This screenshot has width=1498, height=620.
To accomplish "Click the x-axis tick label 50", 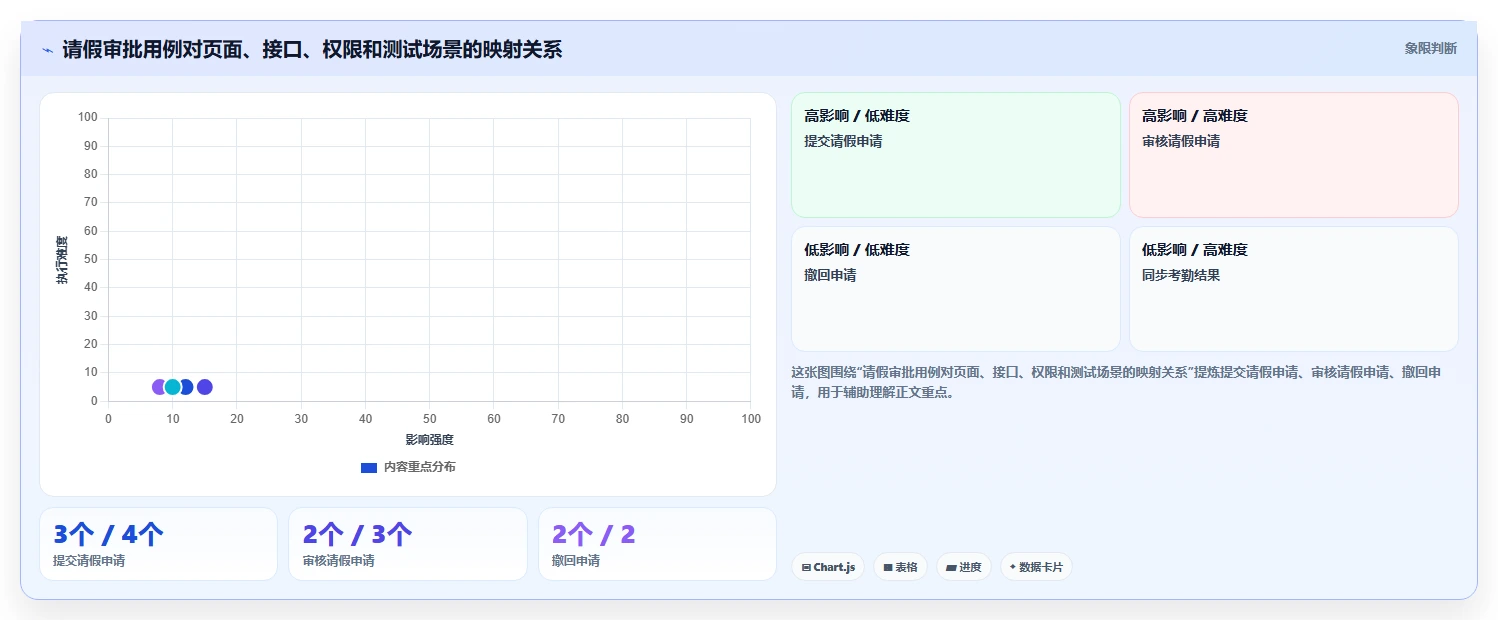I will (429, 419).
